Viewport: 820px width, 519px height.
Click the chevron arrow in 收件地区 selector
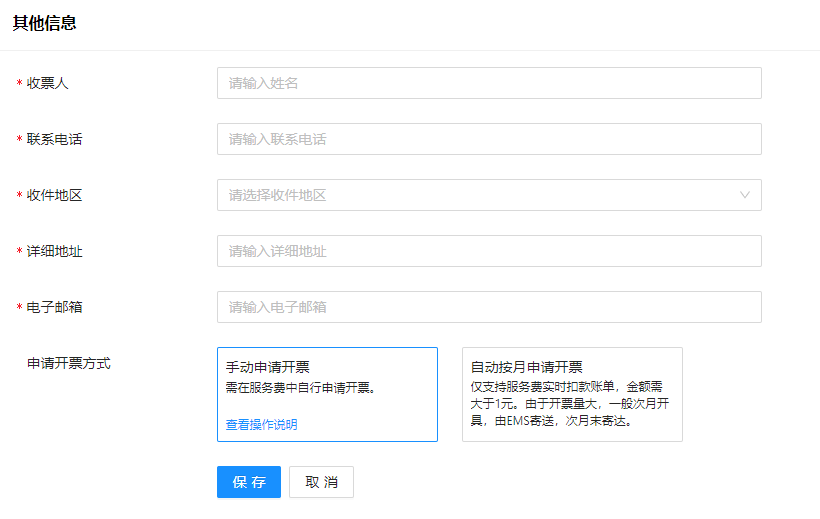point(745,195)
